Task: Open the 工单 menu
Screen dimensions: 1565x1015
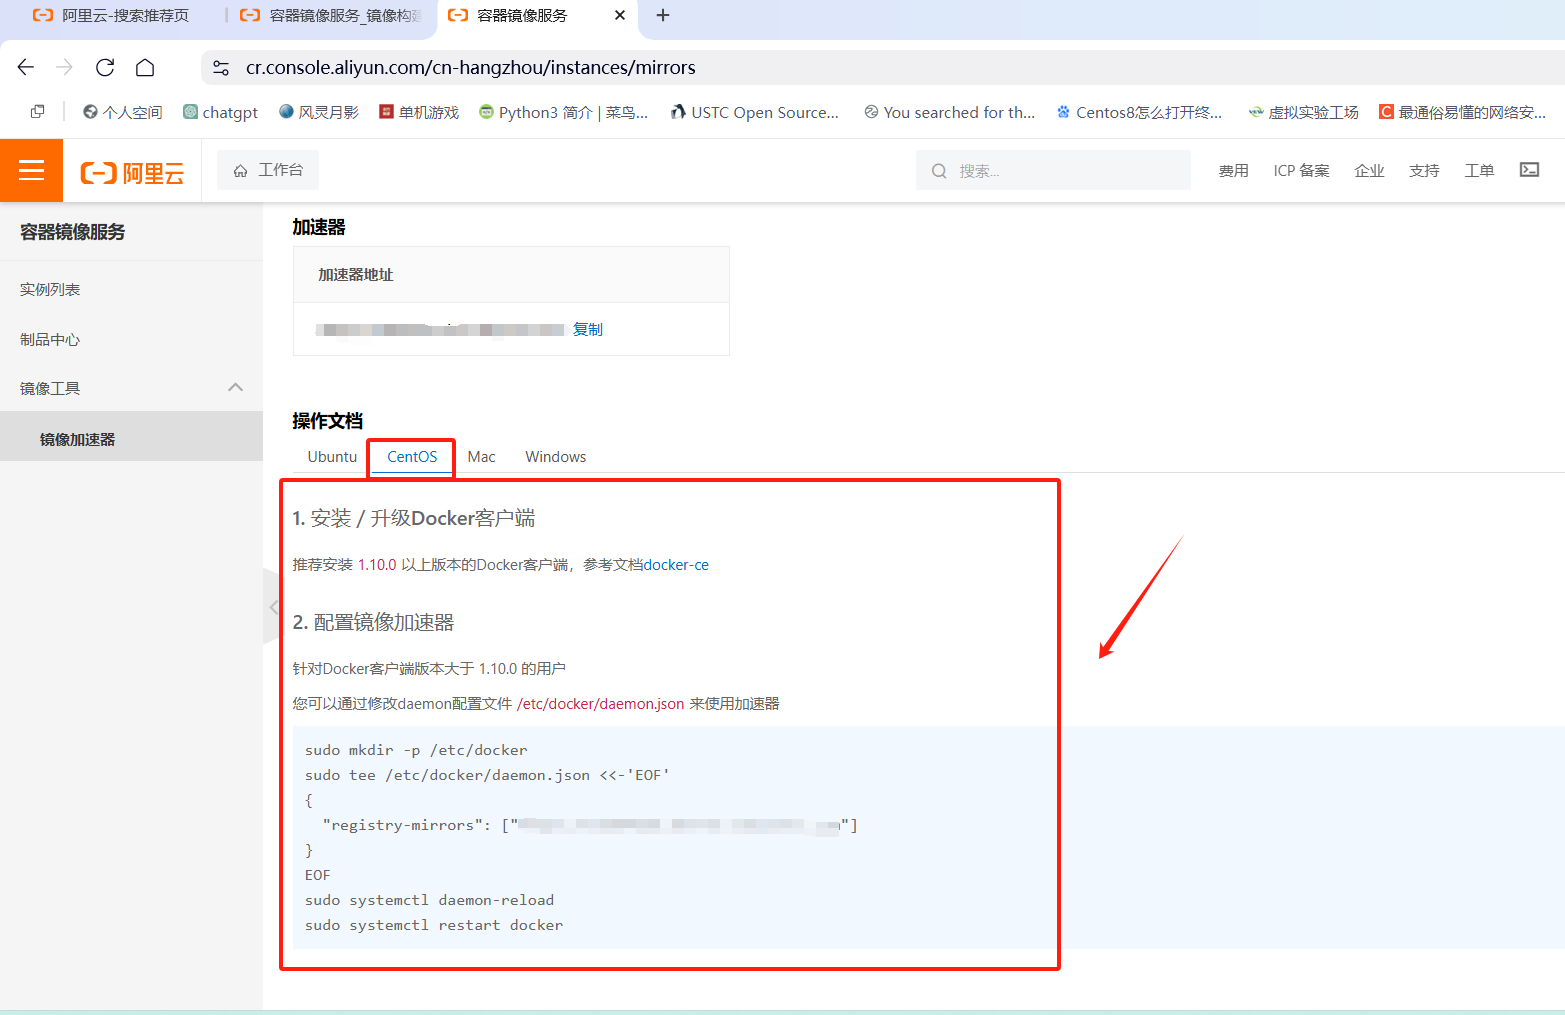Action: click(1479, 170)
